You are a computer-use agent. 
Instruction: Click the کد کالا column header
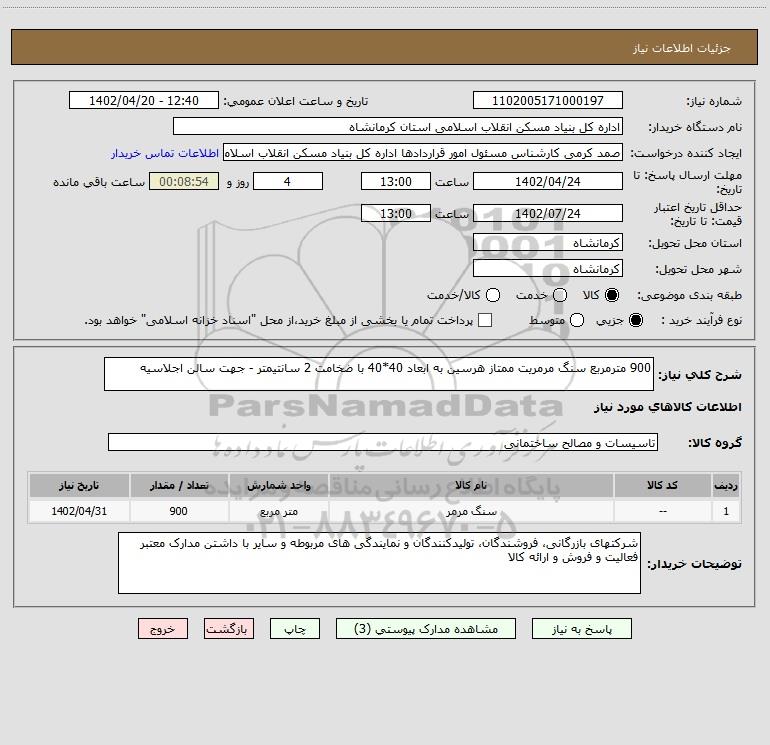tap(662, 485)
